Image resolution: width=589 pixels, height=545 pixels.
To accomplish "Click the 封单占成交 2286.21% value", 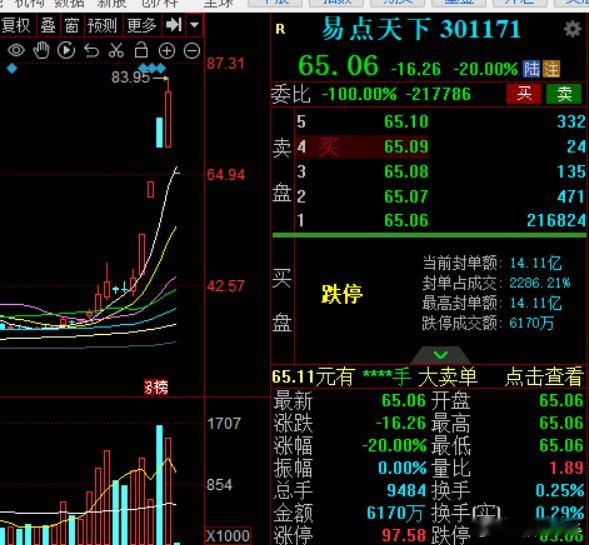I will click(540, 283).
